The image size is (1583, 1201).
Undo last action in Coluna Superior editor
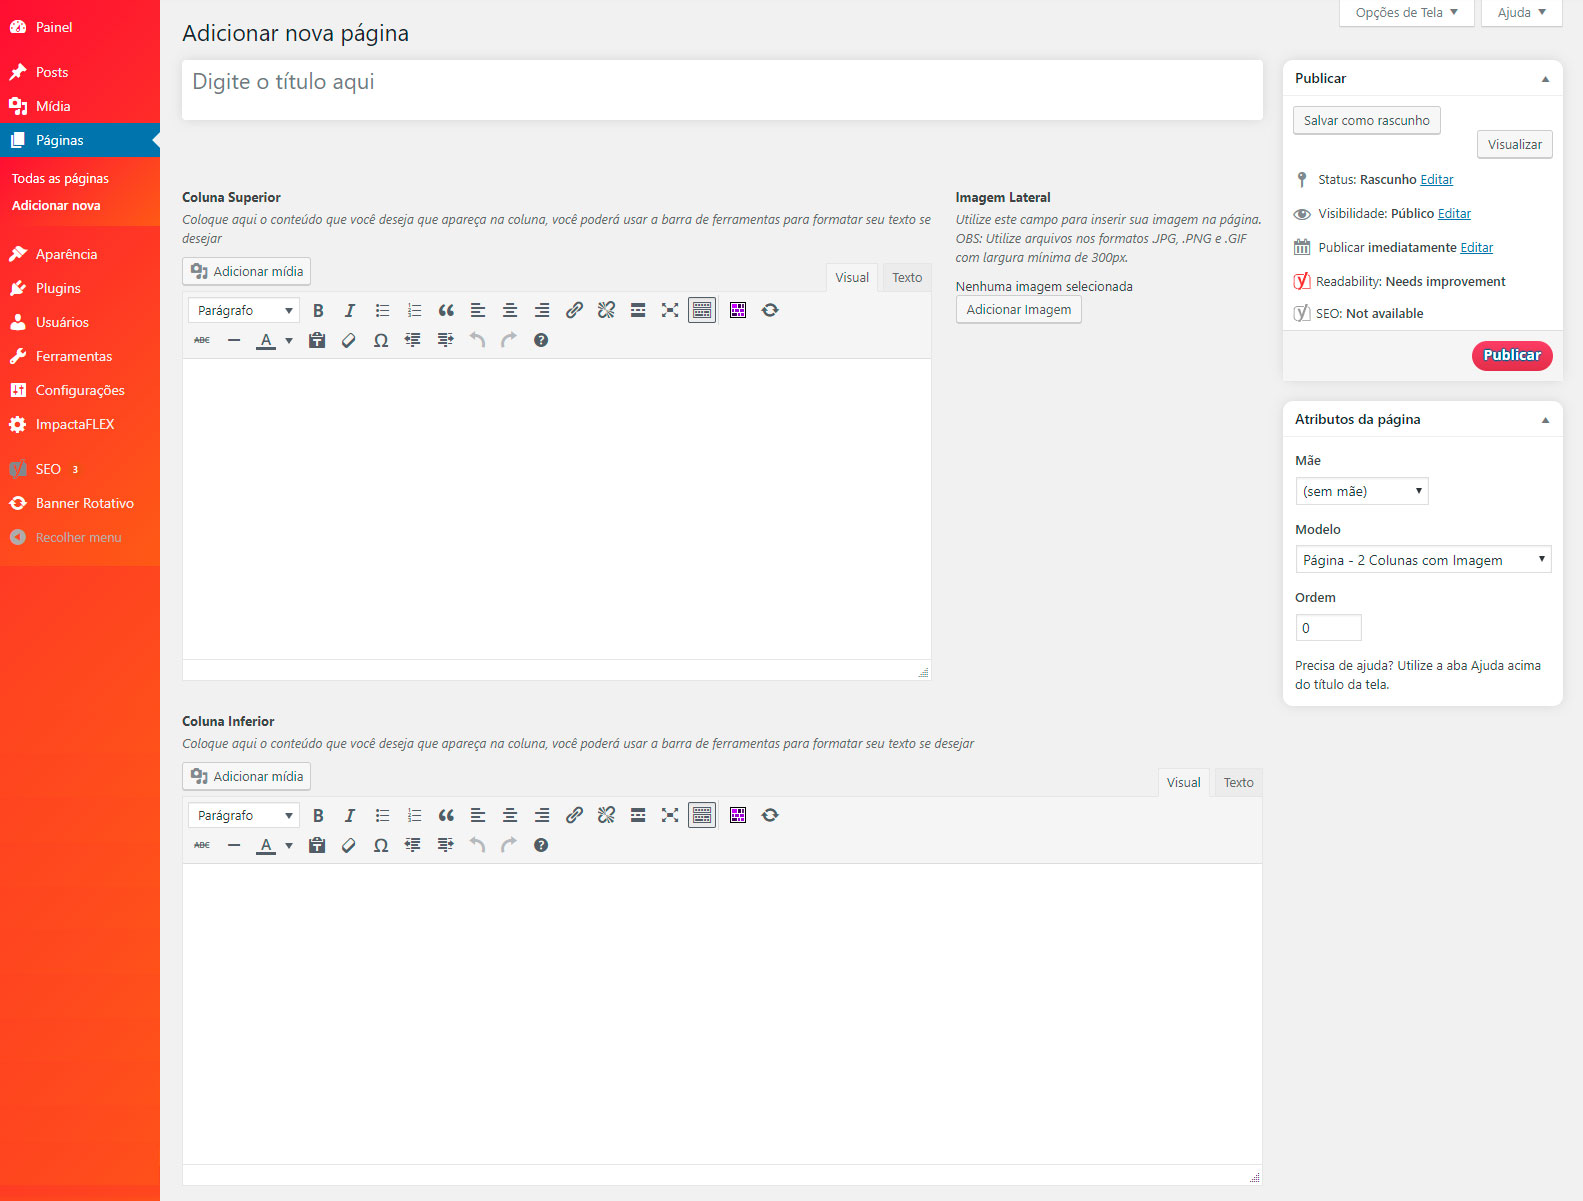pos(477,340)
